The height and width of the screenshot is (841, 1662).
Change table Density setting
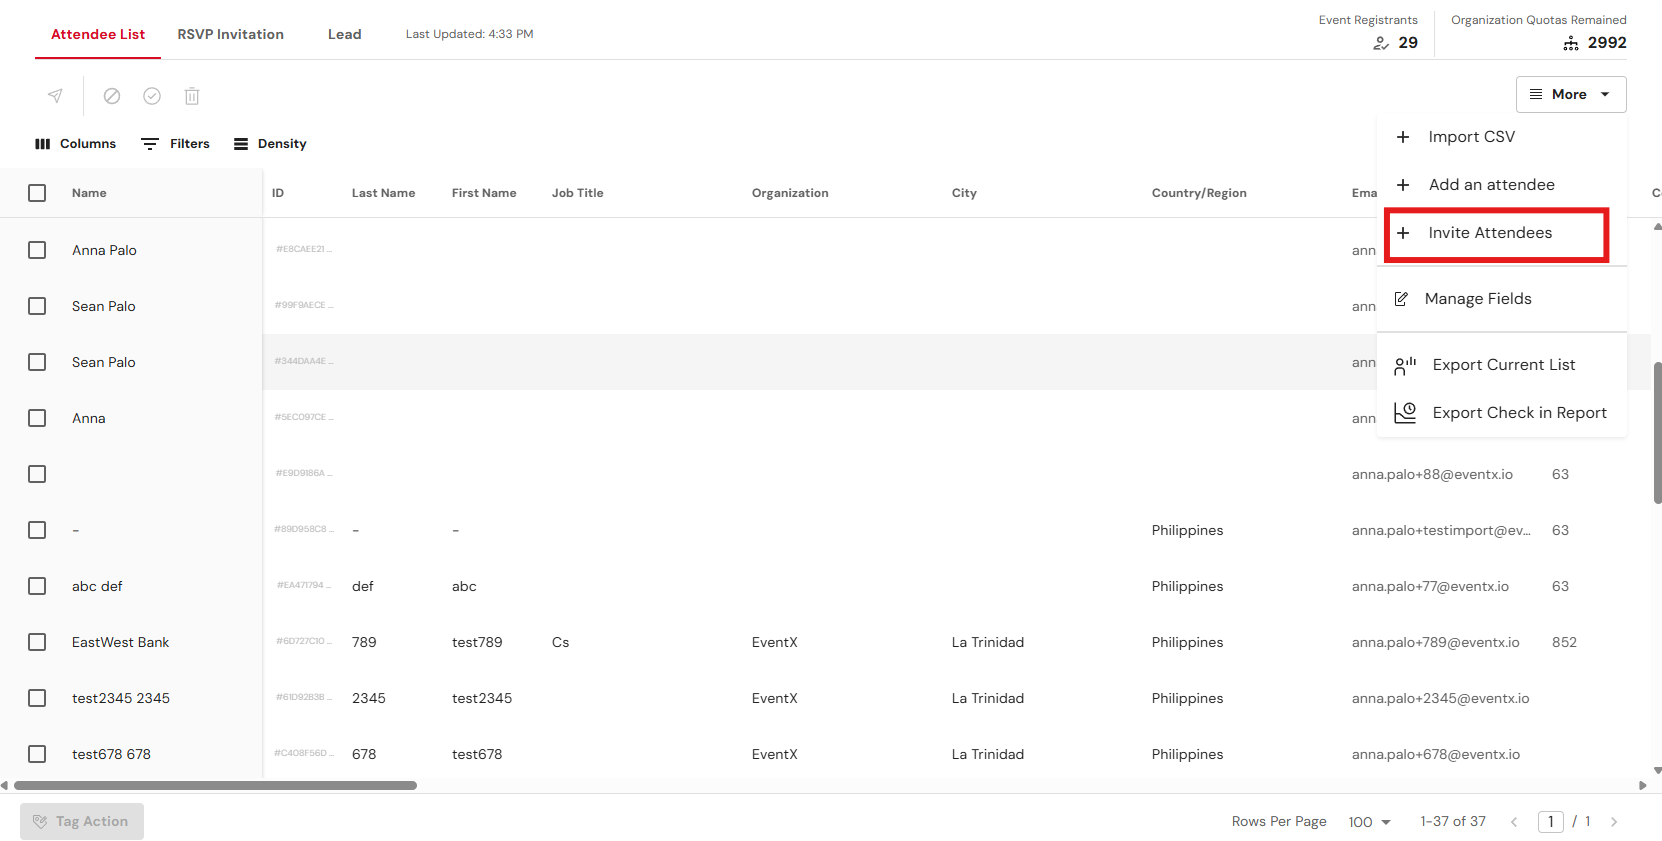pyautogui.click(x=270, y=144)
